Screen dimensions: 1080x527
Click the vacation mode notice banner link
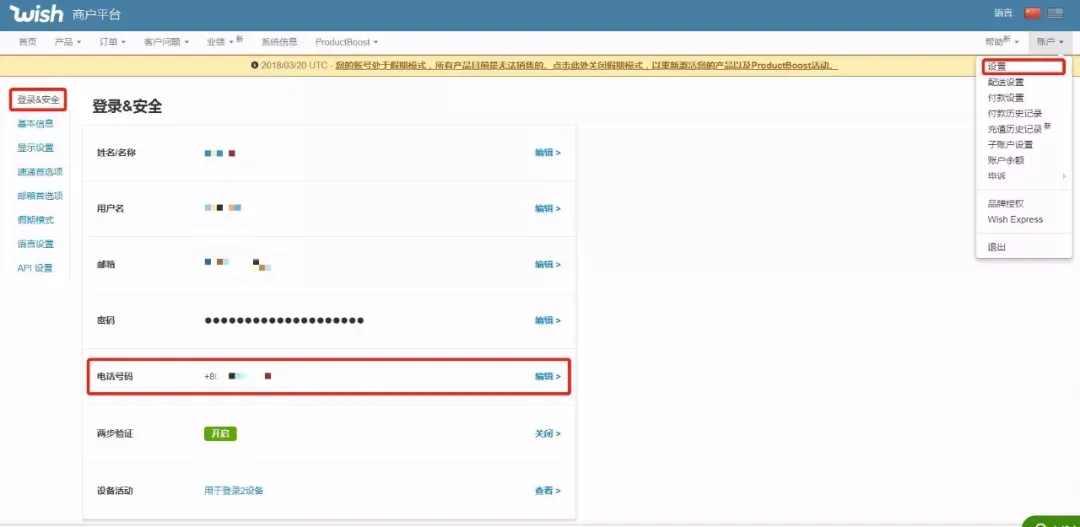click(586, 65)
